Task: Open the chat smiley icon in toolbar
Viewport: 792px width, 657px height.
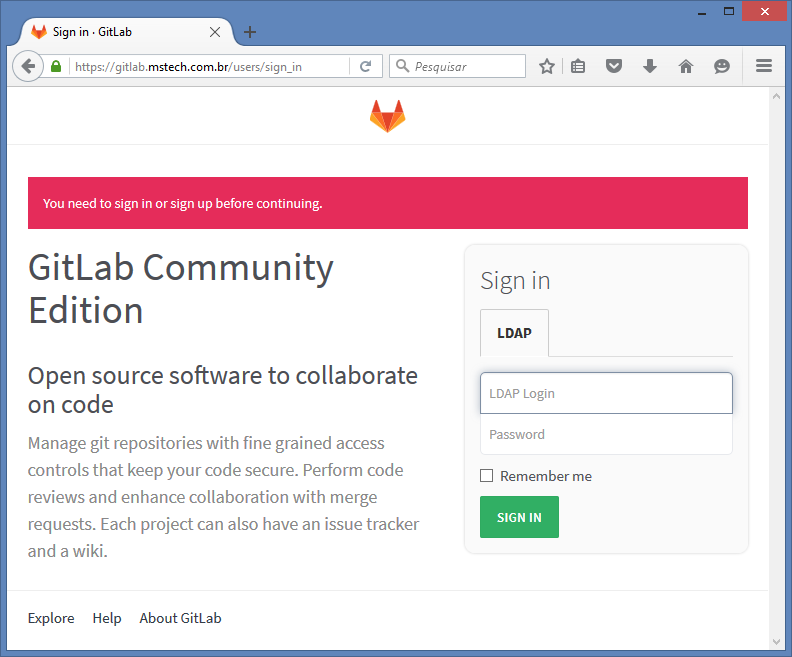Action: click(722, 66)
